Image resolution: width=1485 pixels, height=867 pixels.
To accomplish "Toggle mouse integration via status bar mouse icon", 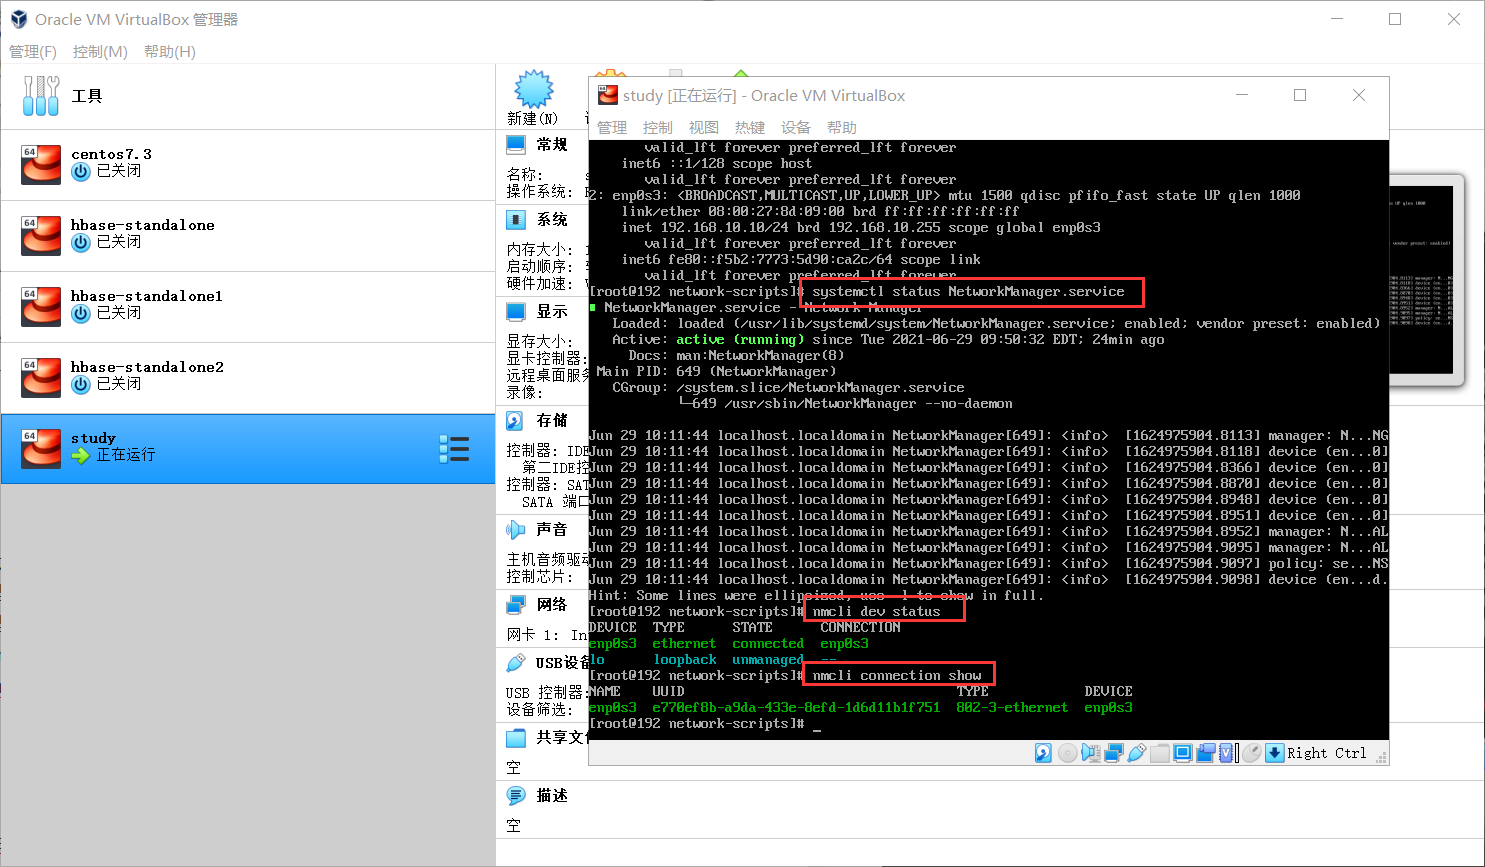I will click(x=1252, y=753).
